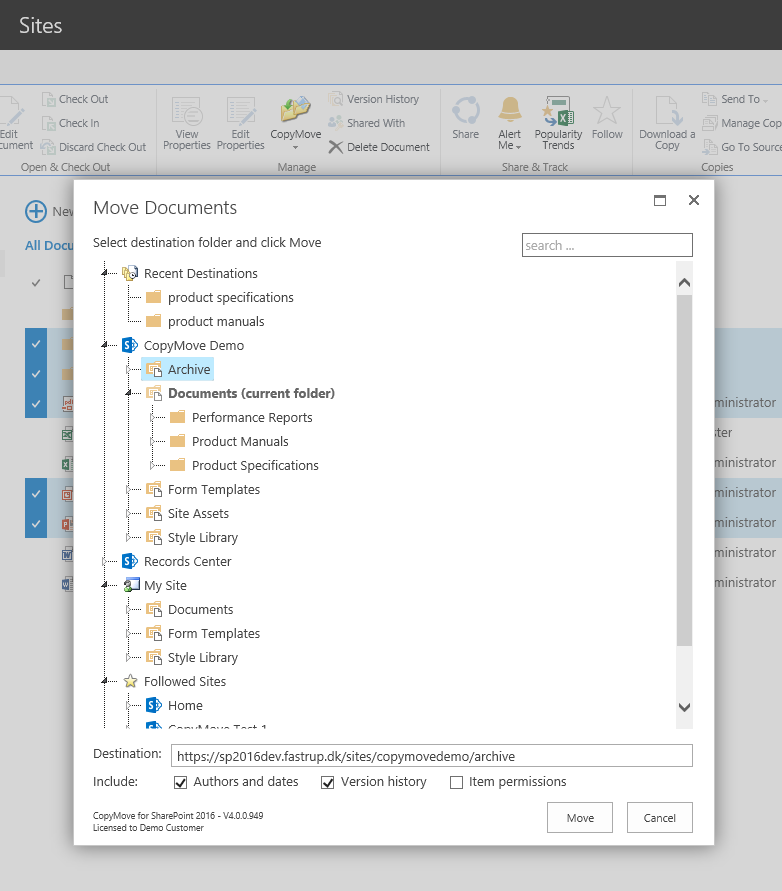782x891 pixels.
Task: Select Records Center site icon
Action: tap(130, 561)
